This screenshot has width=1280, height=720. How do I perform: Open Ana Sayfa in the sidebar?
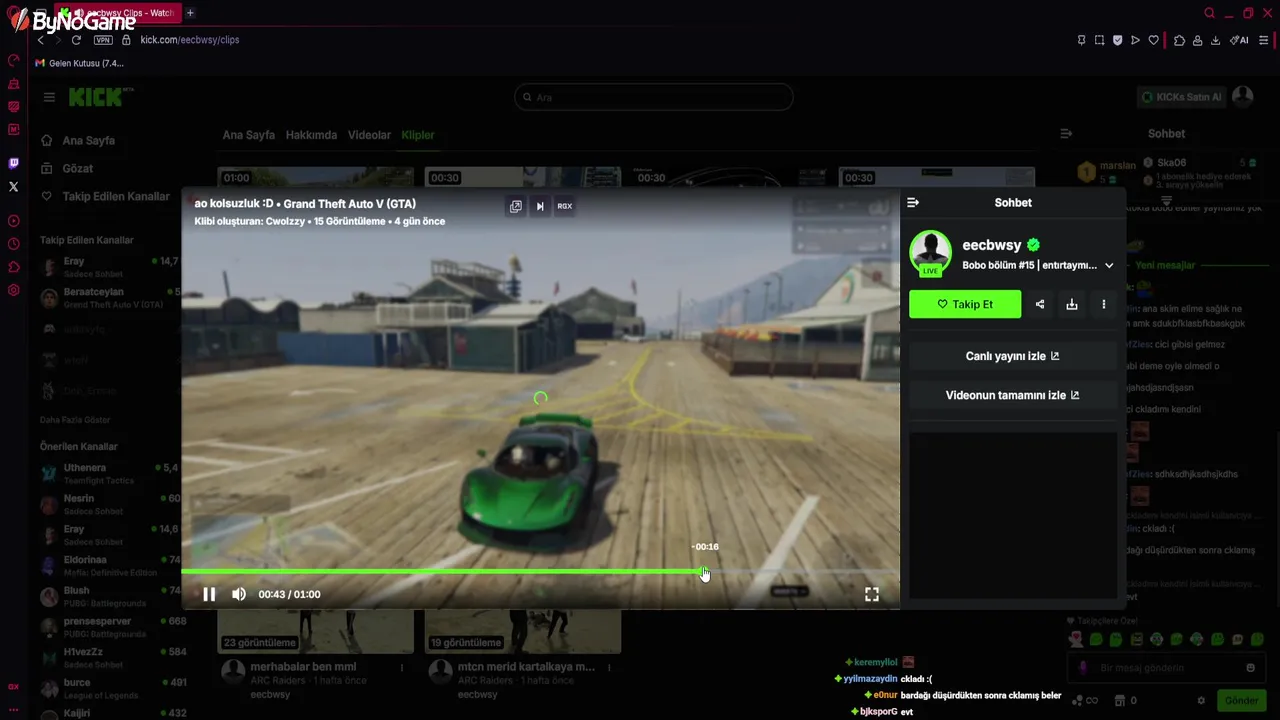(x=78, y=141)
